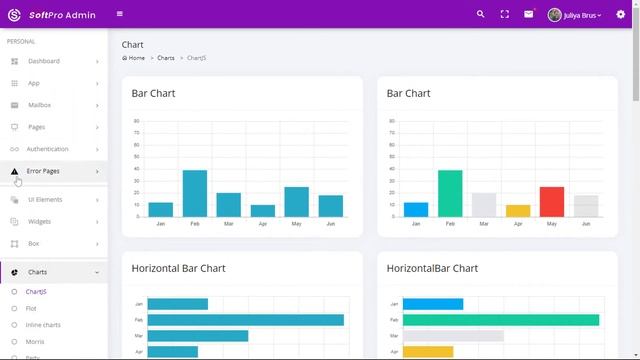
Task: Click the Pages monitor sidebar icon
Action: (x=15, y=127)
